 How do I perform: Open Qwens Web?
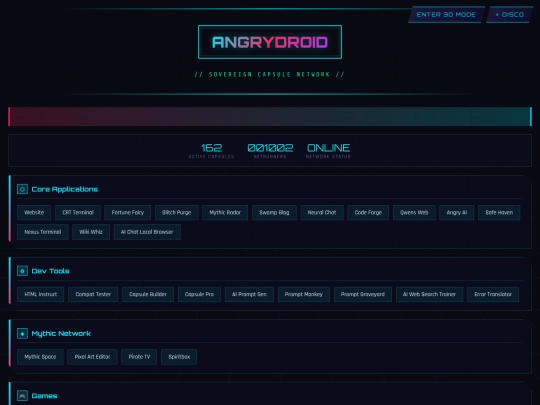point(414,212)
